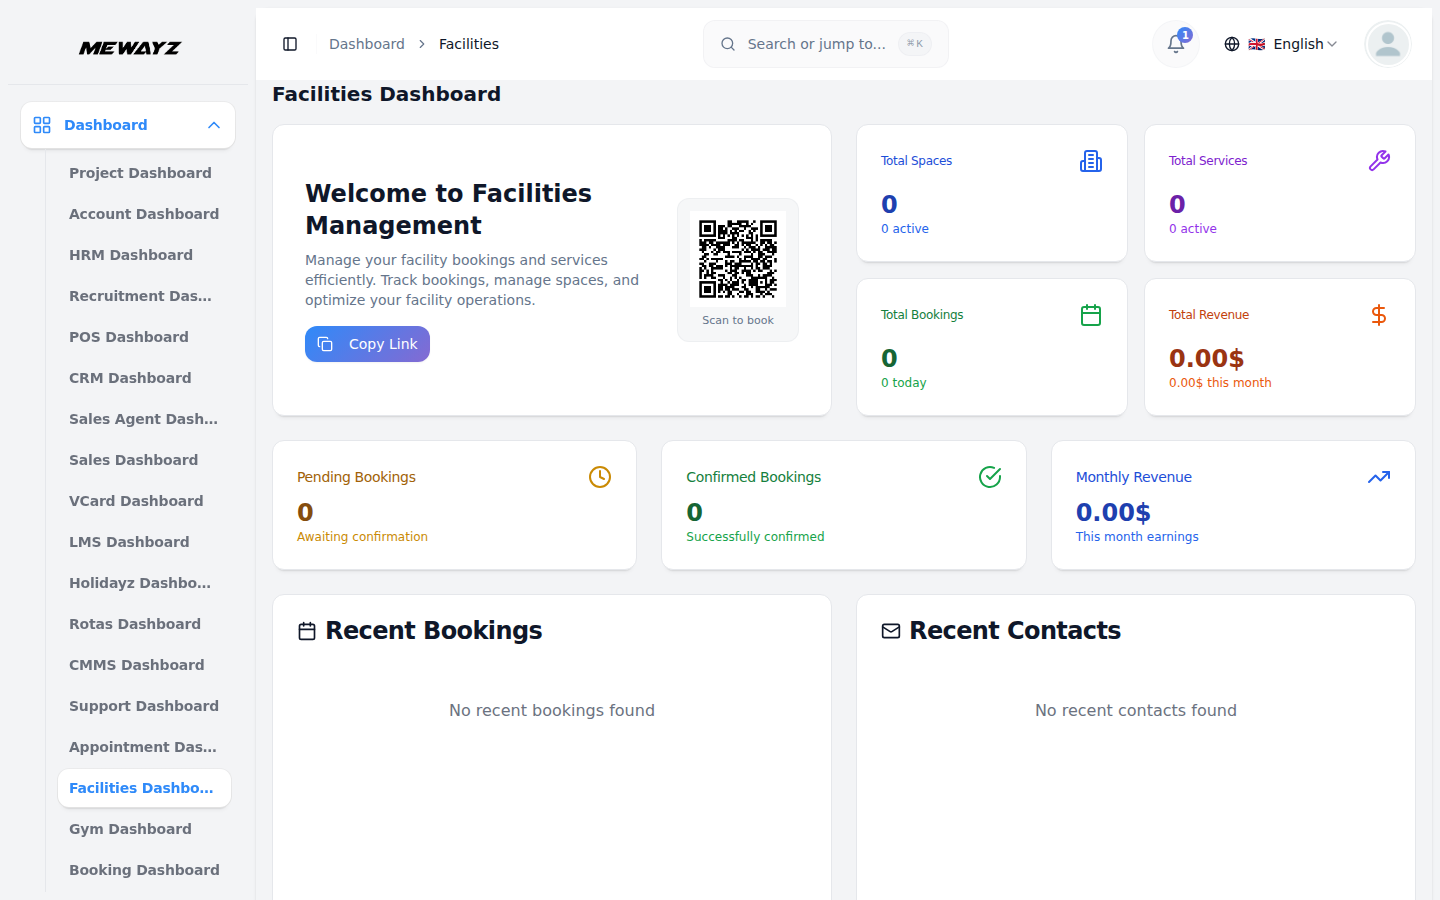
Task: Open the globe language icon
Action: [x=1232, y=44]
